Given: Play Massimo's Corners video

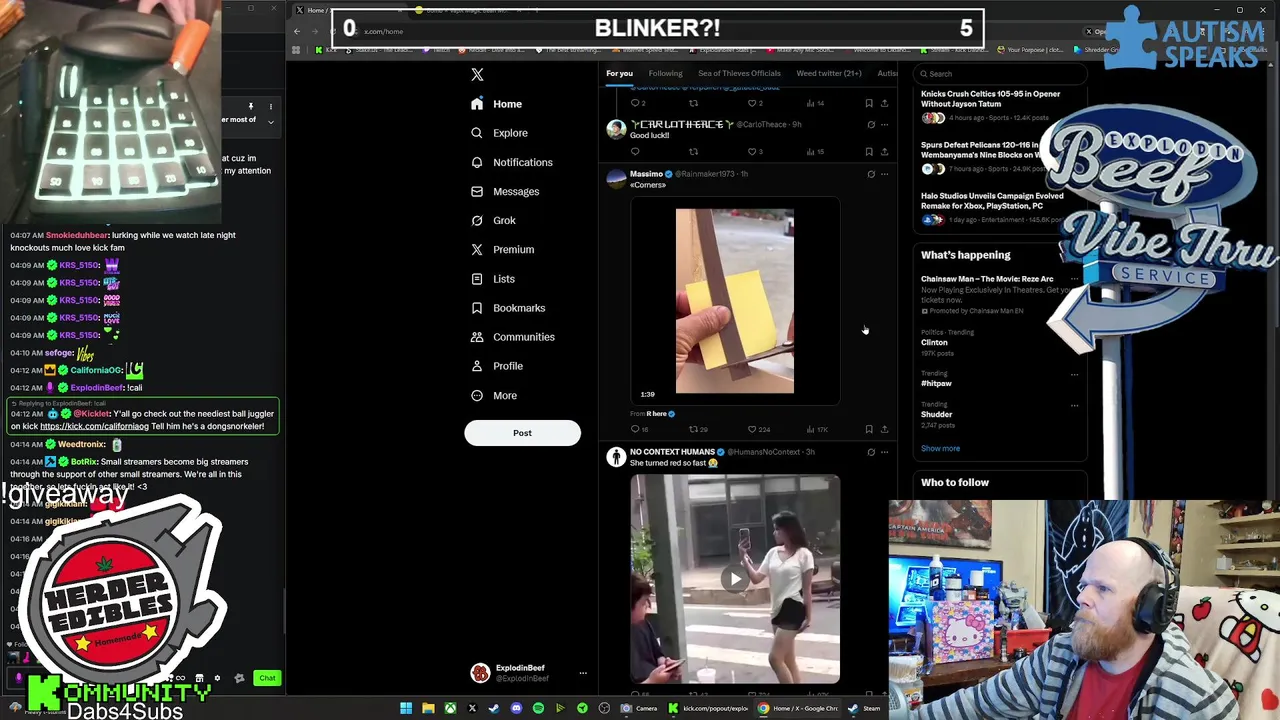Looking at the screenshot, I should pos(735,301).
